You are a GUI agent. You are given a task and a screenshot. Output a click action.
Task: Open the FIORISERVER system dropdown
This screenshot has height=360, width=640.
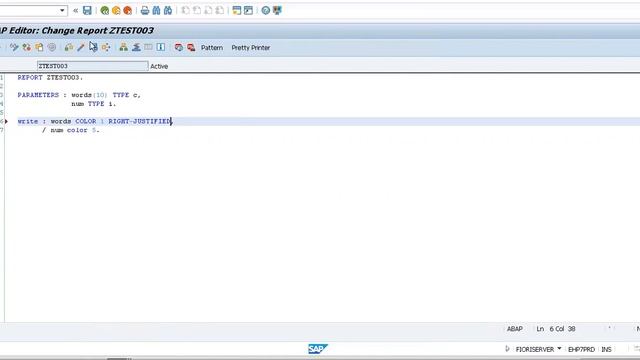[559, 349]
